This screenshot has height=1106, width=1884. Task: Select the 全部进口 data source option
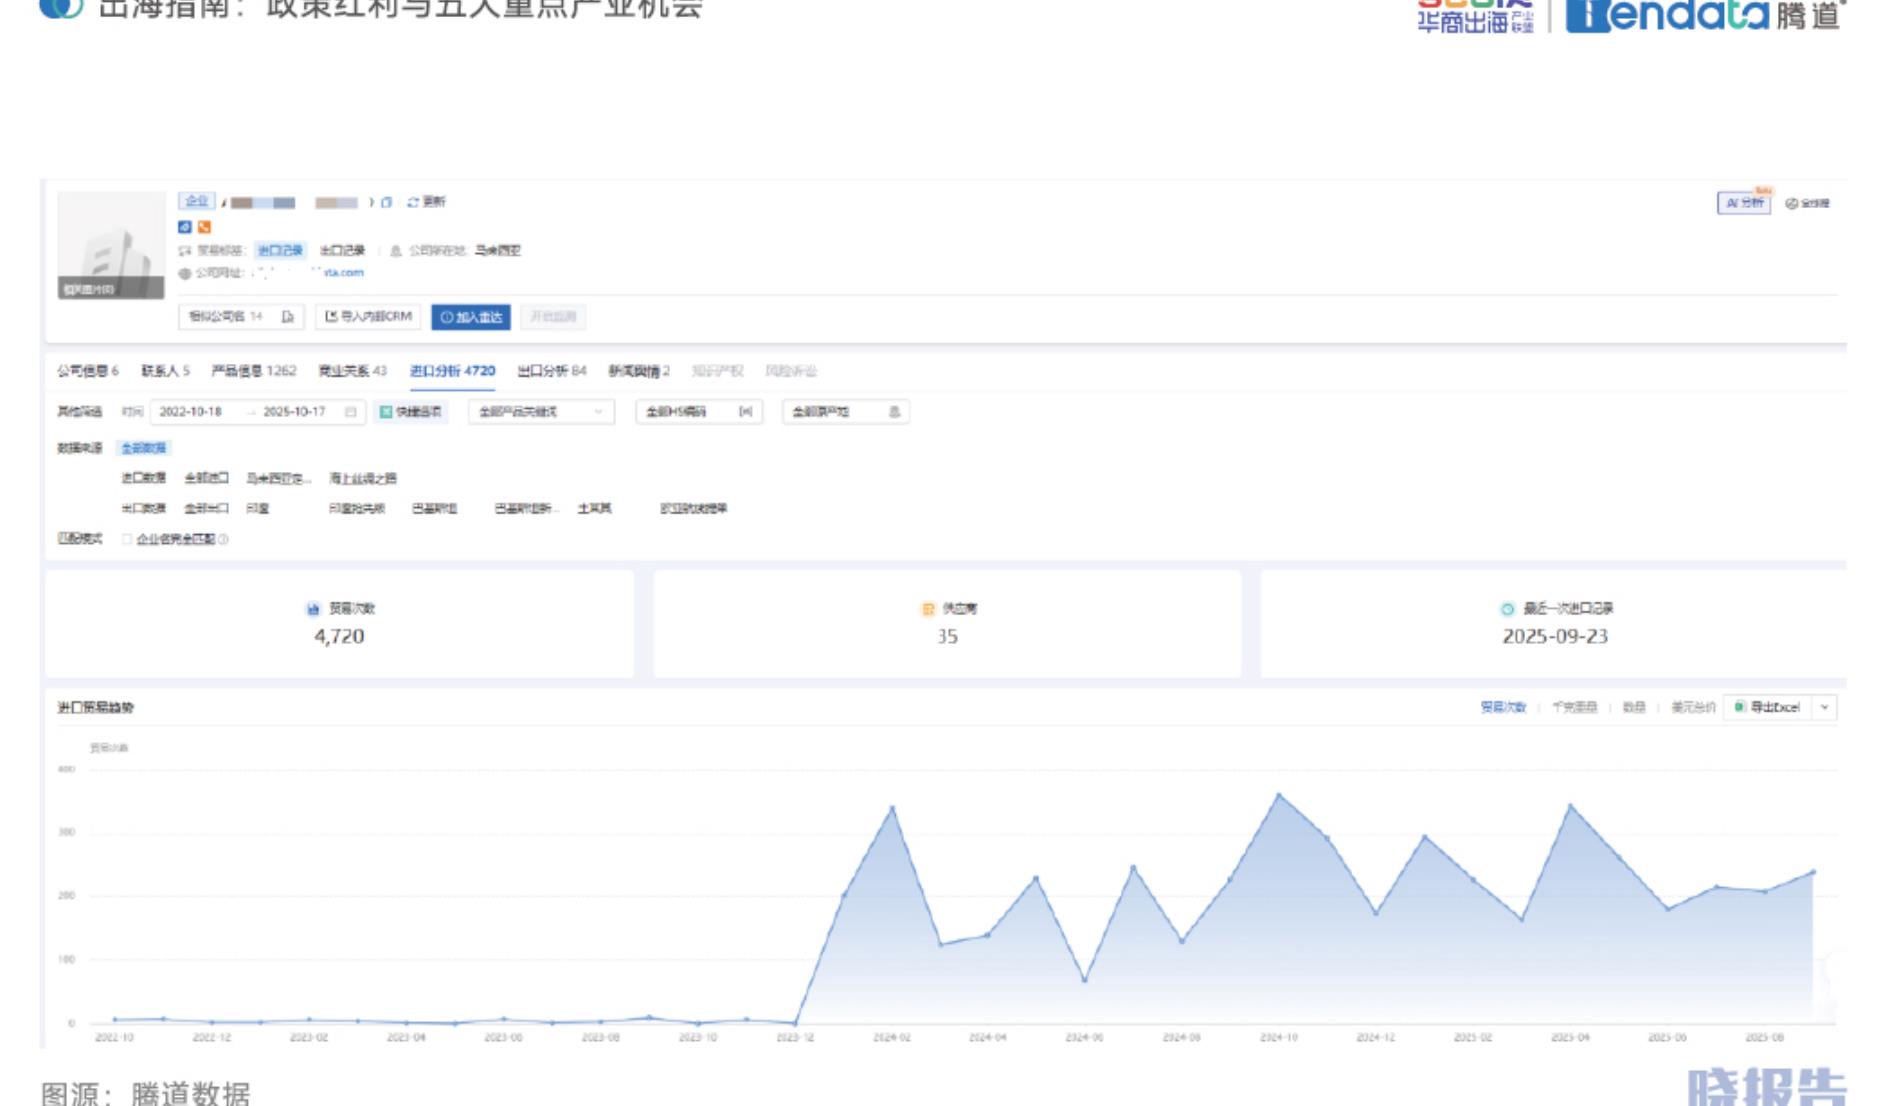(206, 478)
